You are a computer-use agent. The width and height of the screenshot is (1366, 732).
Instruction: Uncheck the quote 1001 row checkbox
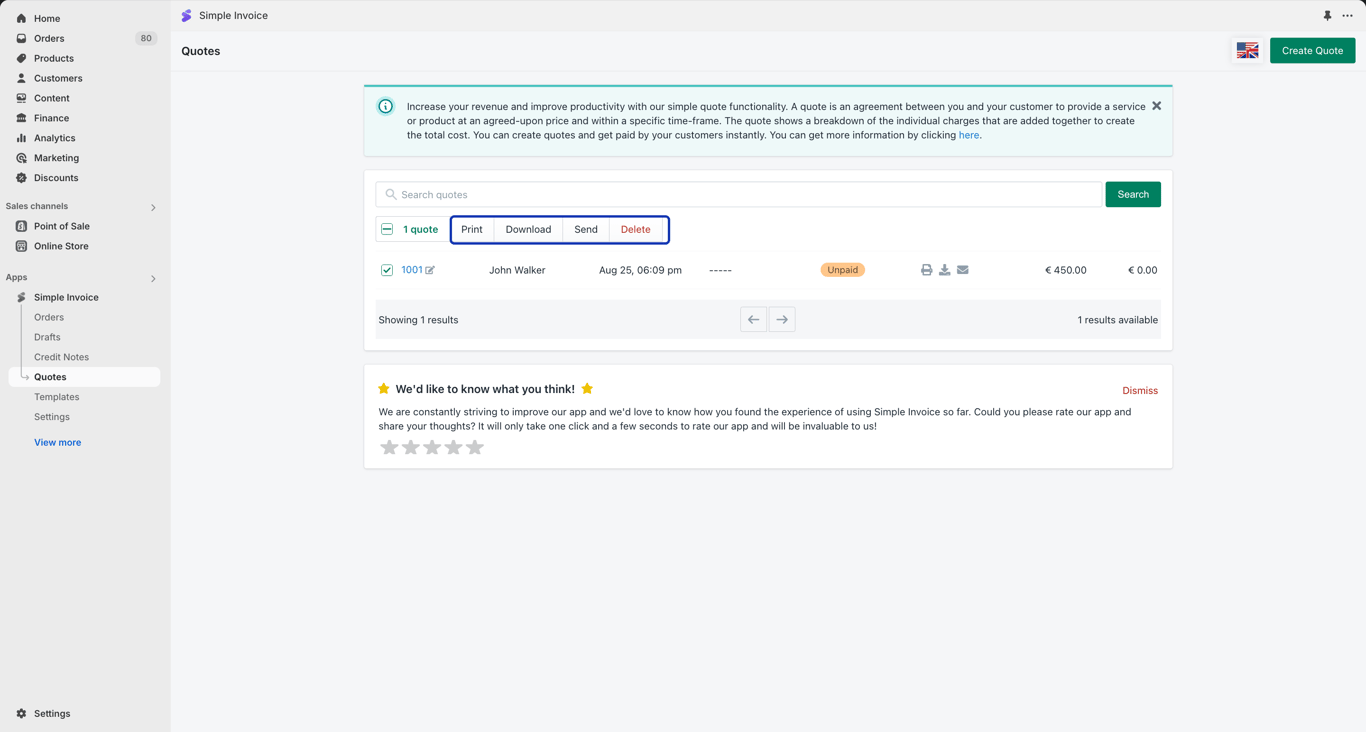point(387,270)
